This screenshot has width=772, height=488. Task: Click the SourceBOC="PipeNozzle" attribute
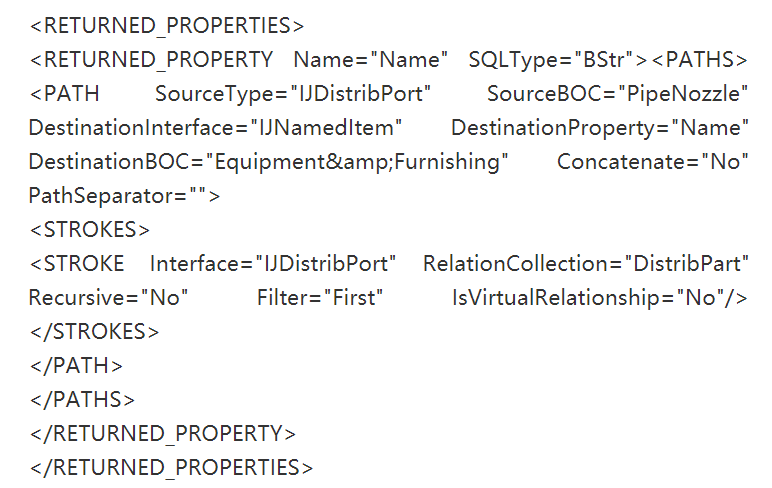click(617, 94)
